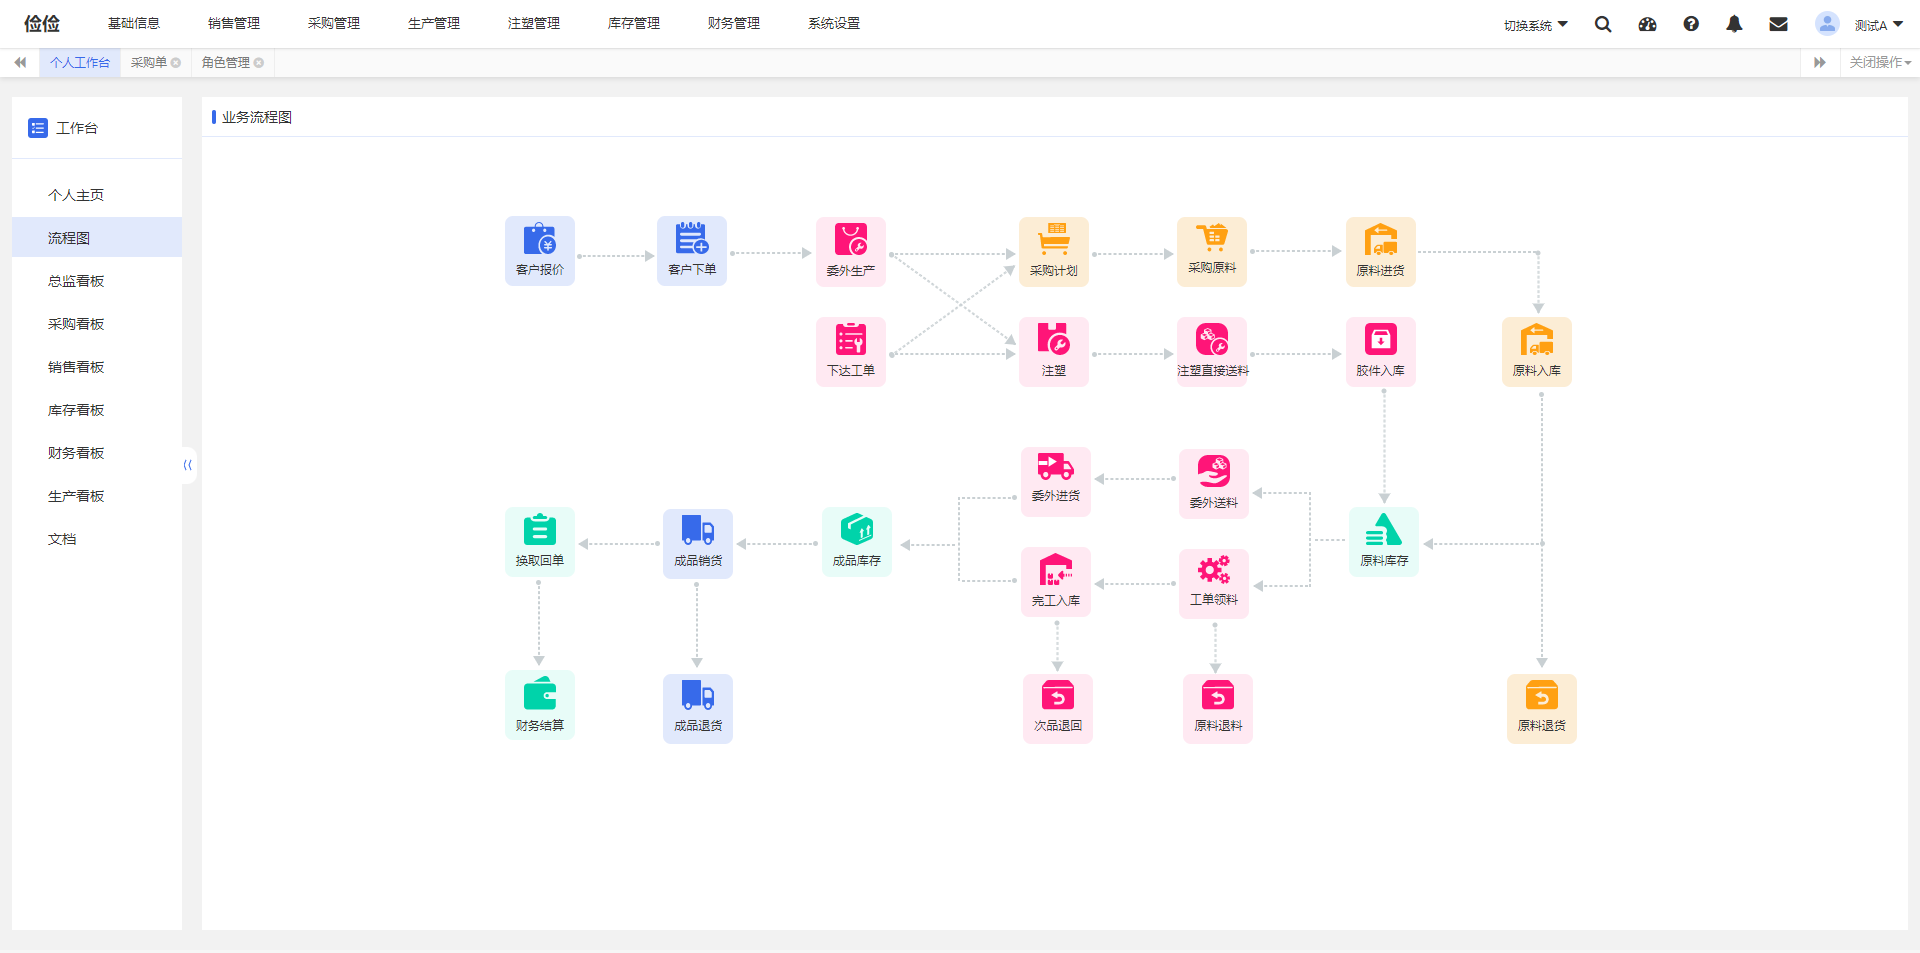
Task: Click the 工作台 sidebar header
Action: (x=63, y=128)
